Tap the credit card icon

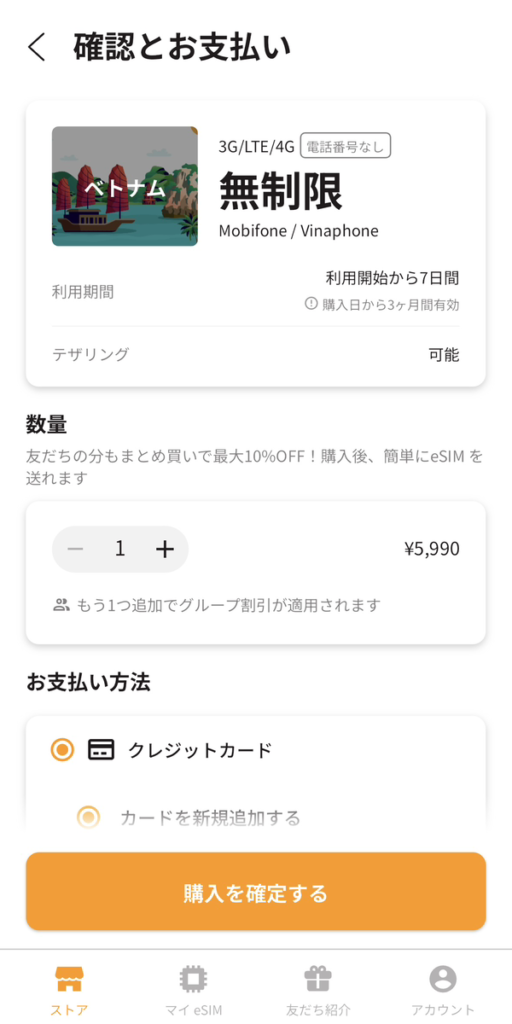(x=101, y=750)
